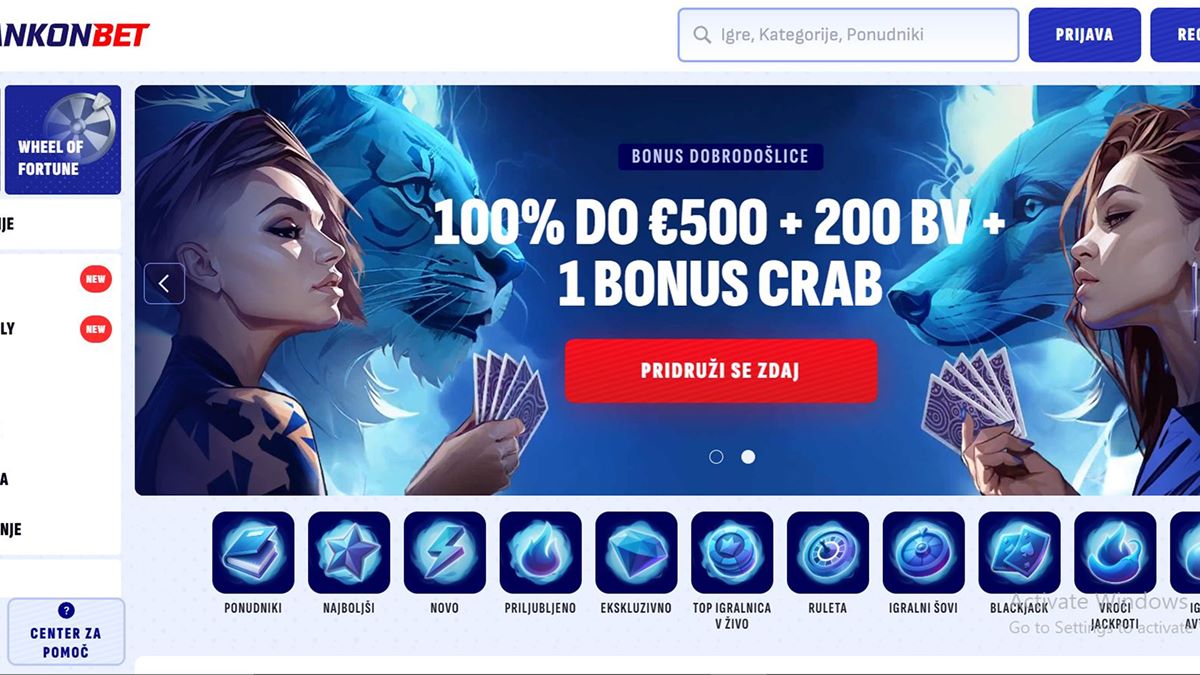Image resolution: width=1200 pixels, height=675 pixels.
Task: Open the Ponudniki book icon category
Action: pos(253,553)
